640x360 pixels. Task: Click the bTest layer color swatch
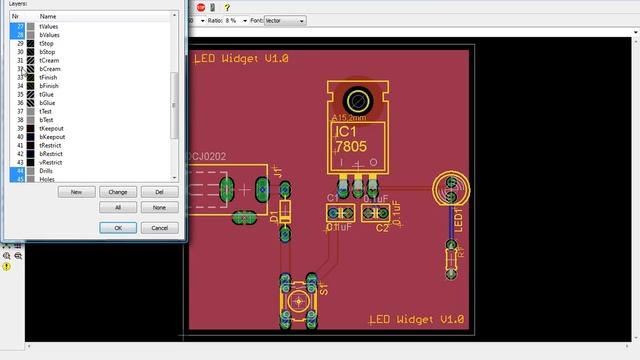tap(31, 120)
